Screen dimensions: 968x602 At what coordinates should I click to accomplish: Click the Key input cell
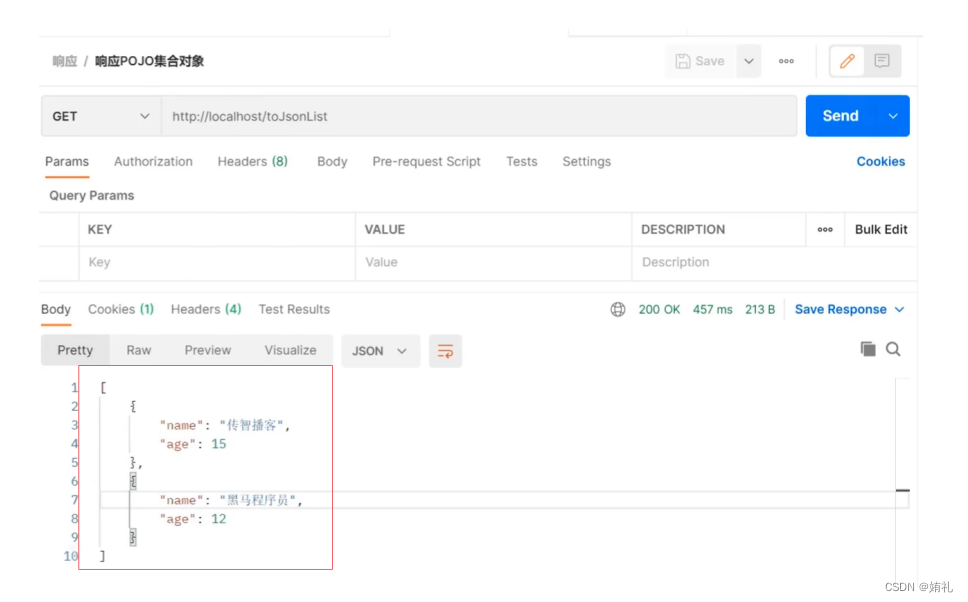(x=217, y=262)
